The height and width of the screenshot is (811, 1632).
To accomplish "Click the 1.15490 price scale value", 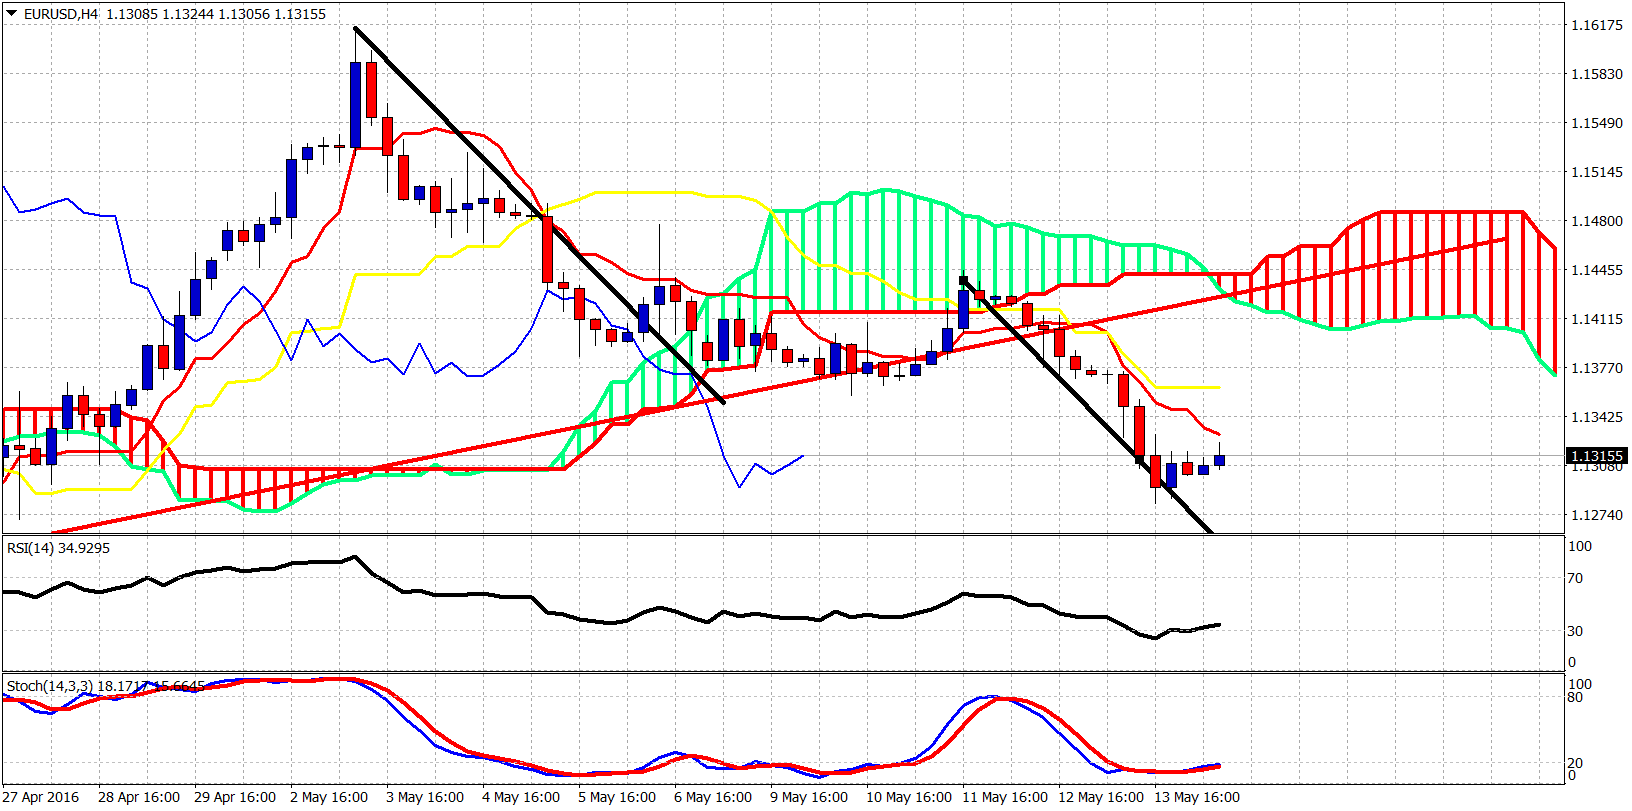I will tap(1597, 123).
